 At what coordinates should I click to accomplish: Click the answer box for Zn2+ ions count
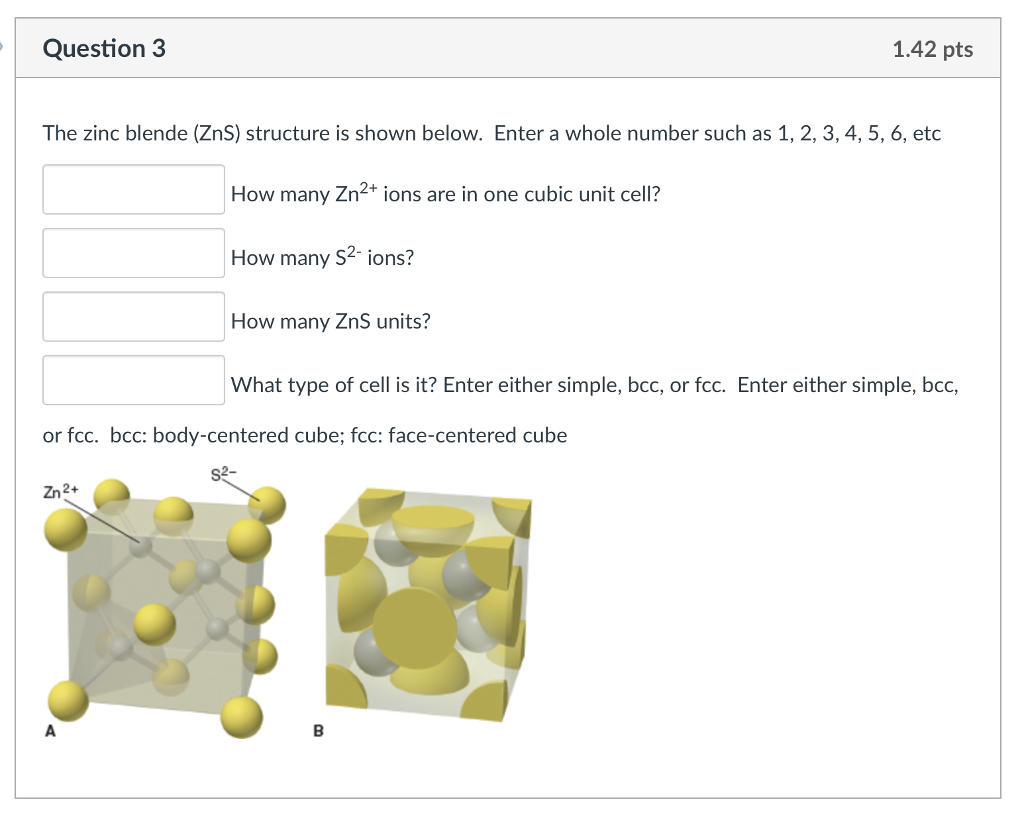133,189
